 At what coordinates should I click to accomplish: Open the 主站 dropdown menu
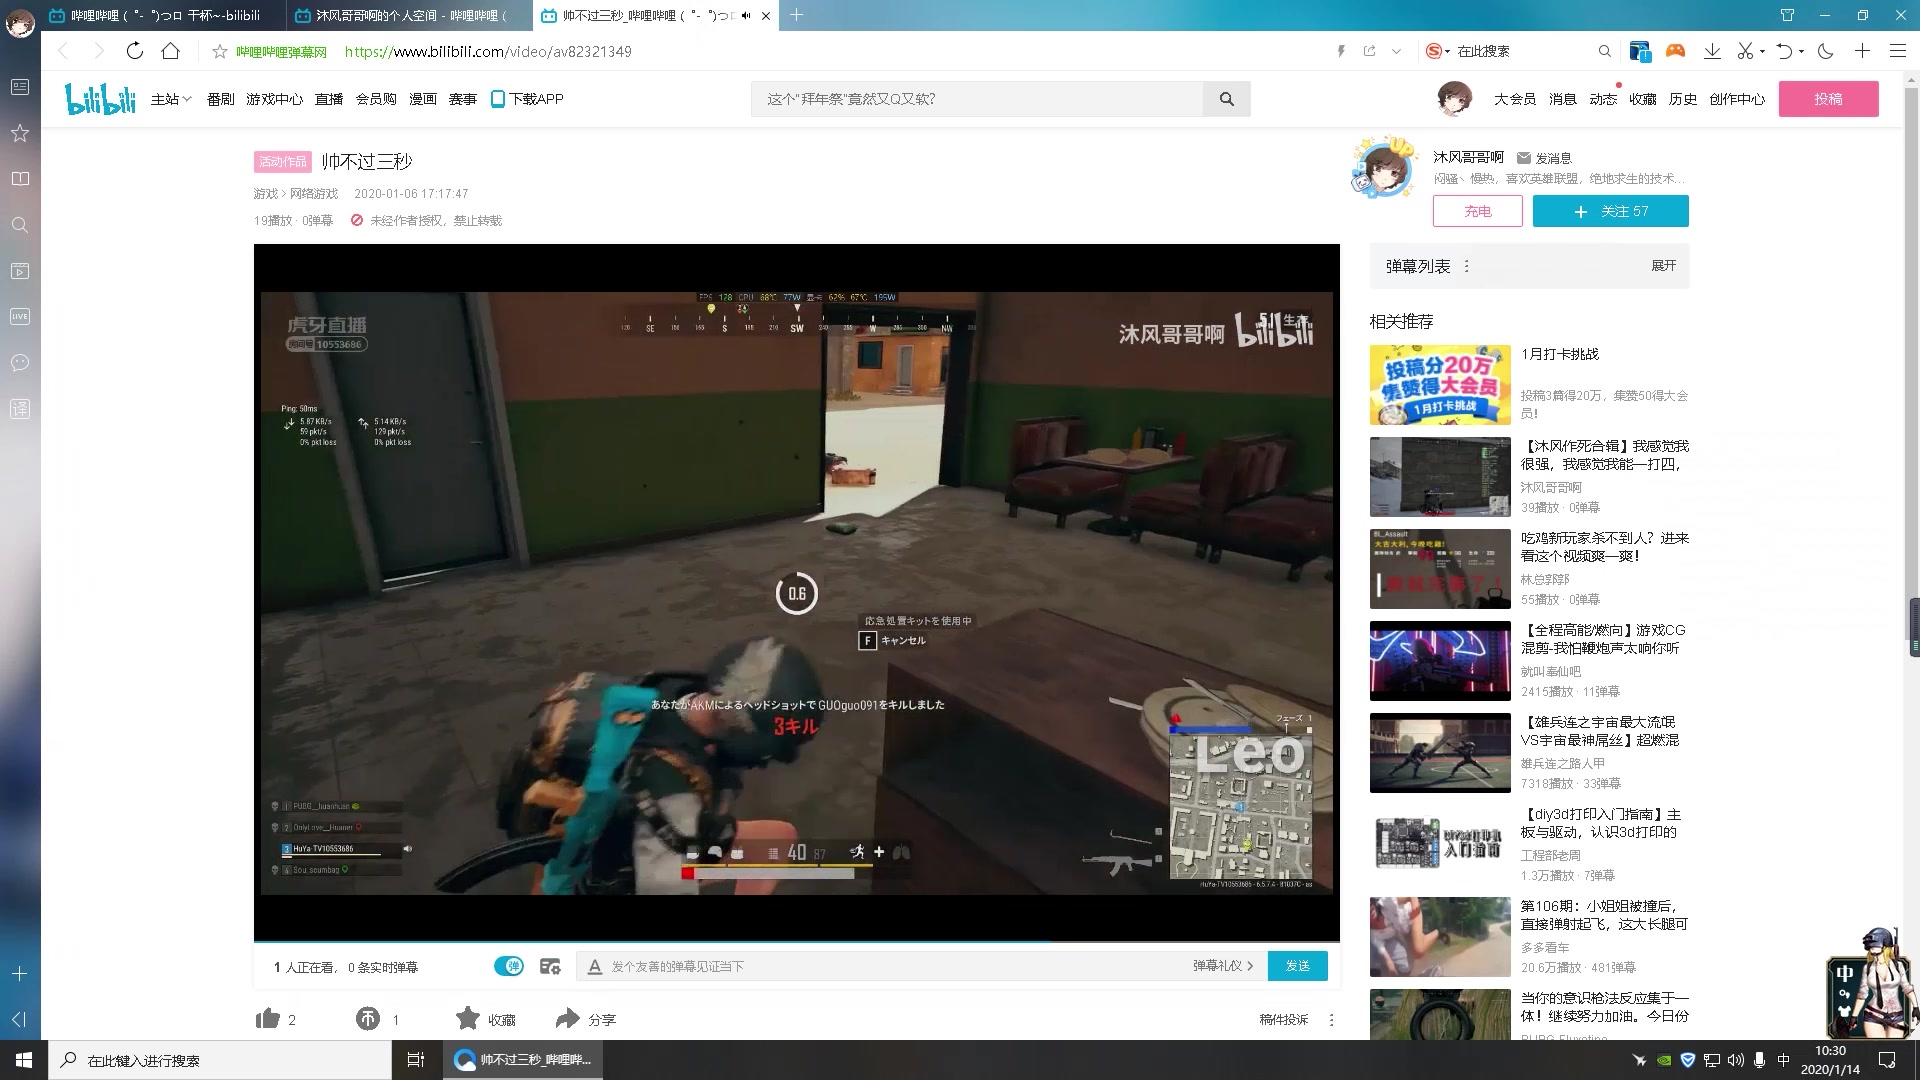coord(170,99)
